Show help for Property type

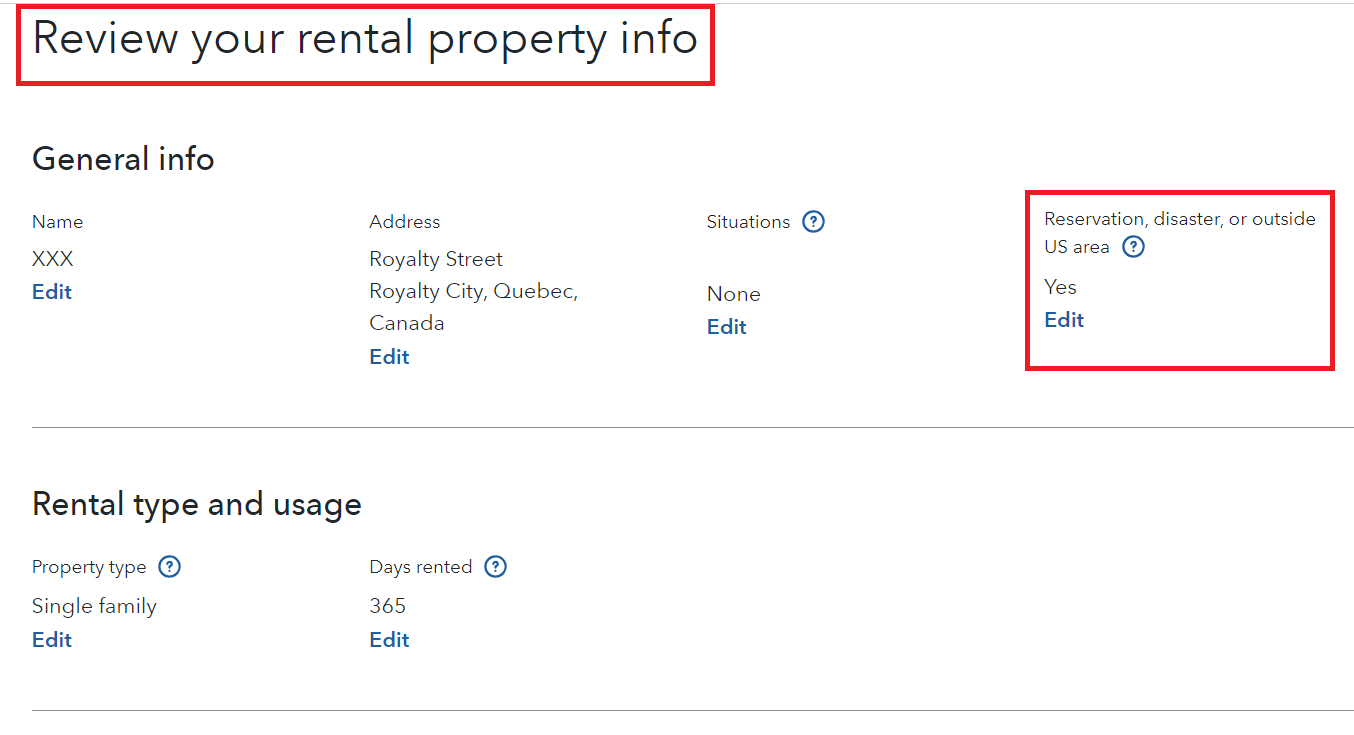pyautogui.click(x=170, y=567)
